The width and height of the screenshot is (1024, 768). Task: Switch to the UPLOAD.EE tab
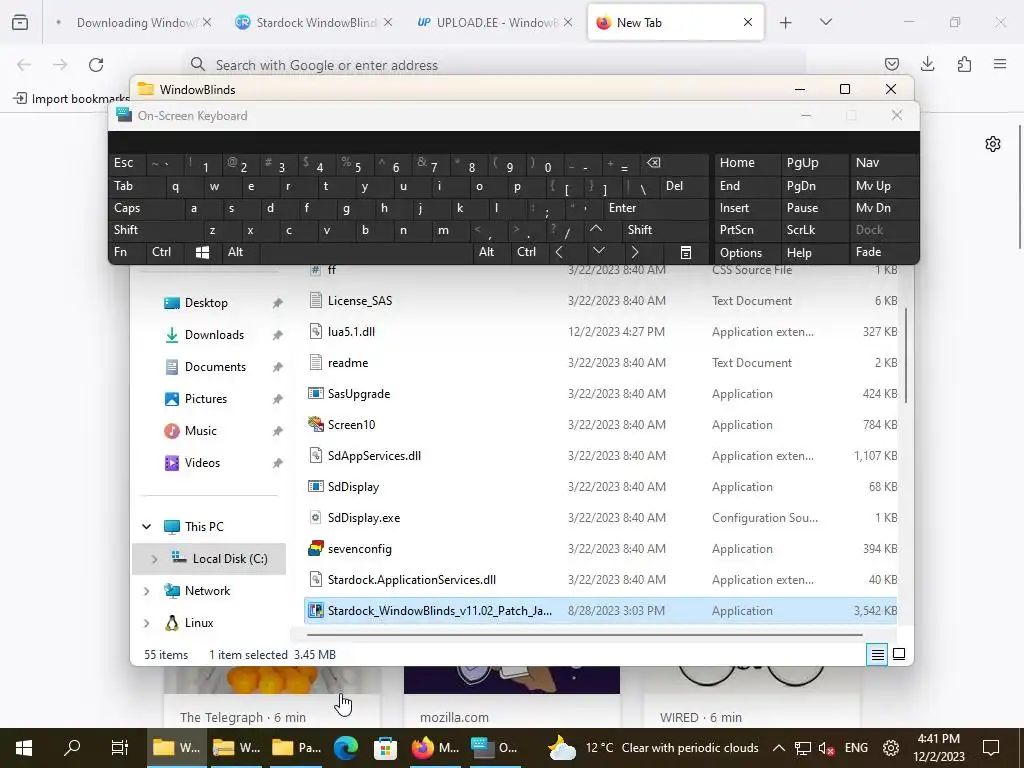click(x=495, y=22)
